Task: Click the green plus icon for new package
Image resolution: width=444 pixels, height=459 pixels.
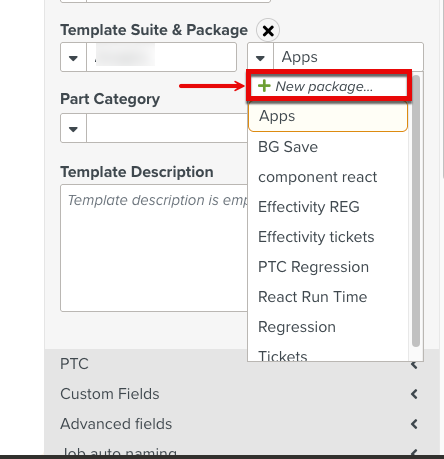Action: 264,86
